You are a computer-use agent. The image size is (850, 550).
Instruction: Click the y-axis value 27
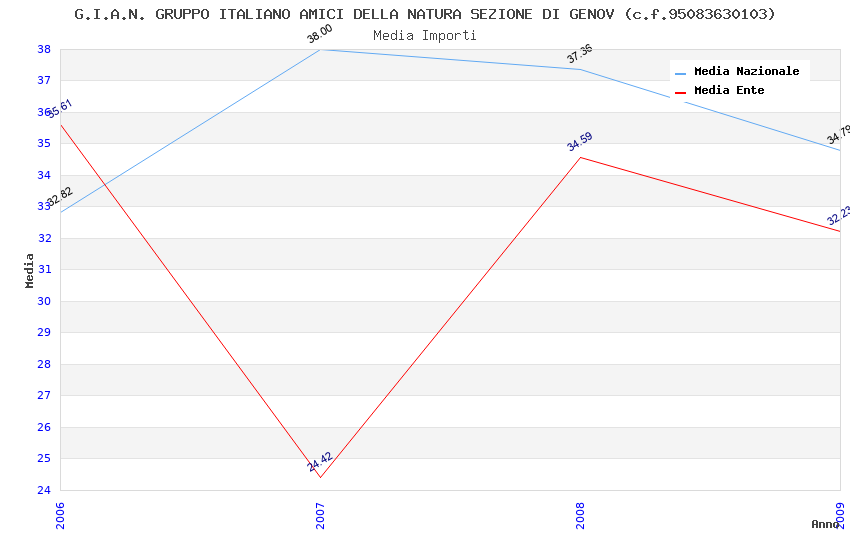(x=44, y=395)
